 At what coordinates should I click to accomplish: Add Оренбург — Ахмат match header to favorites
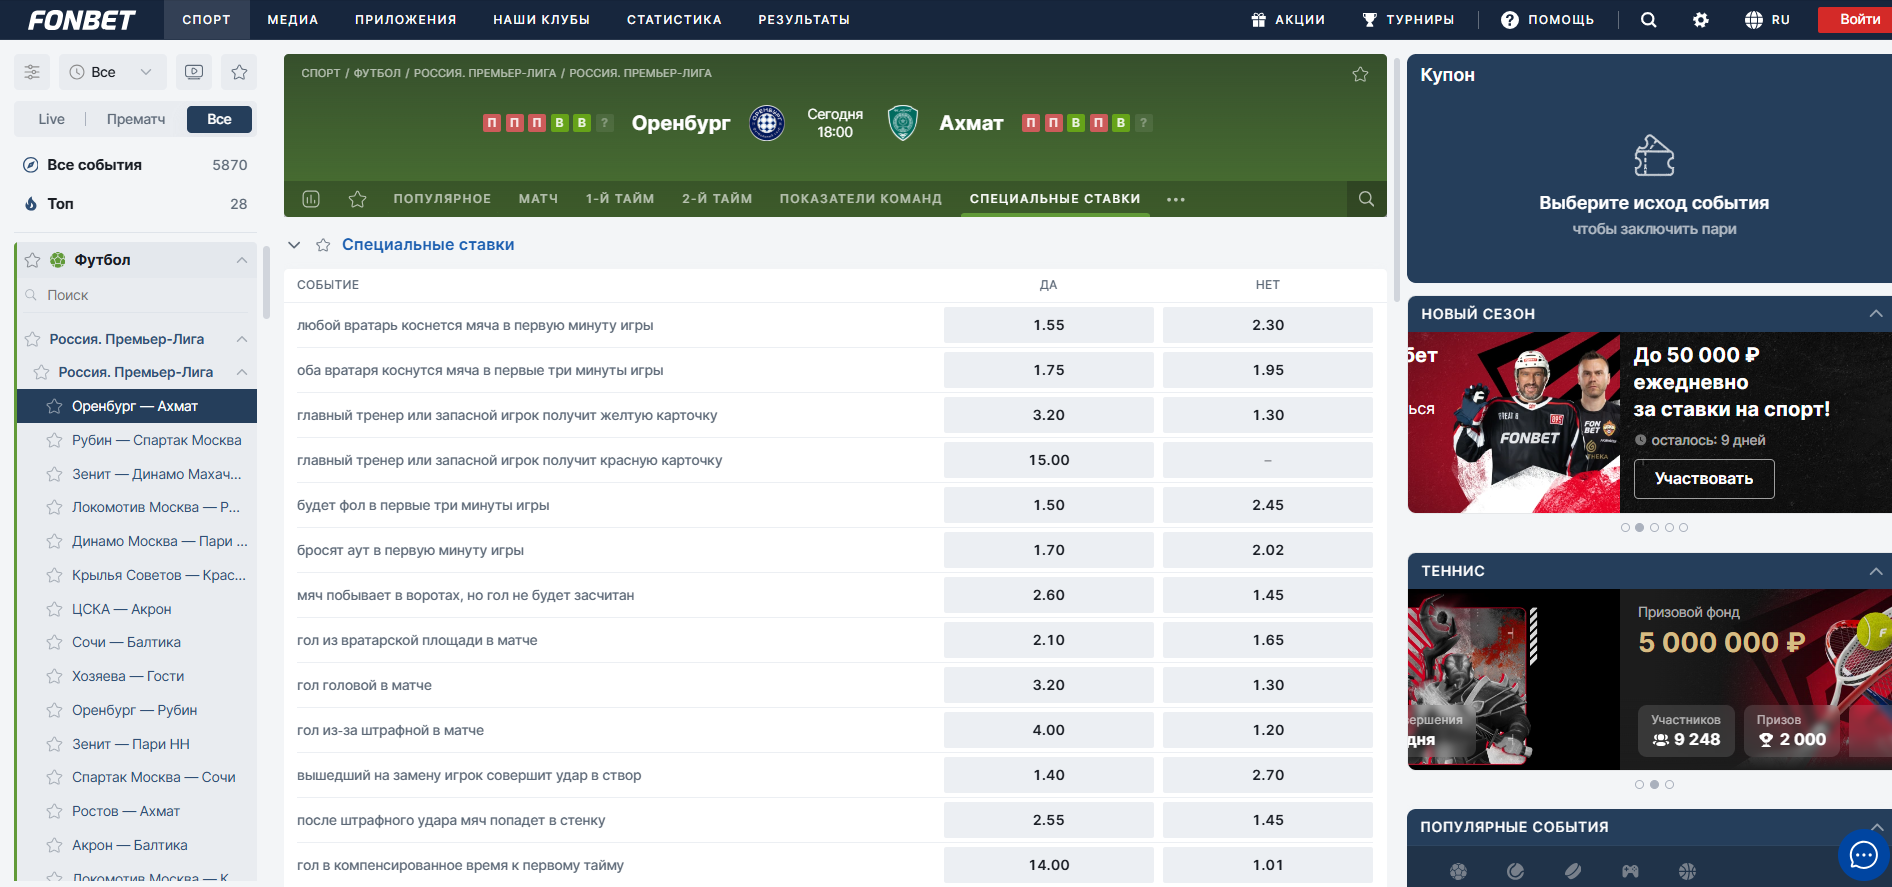pos(1360,74)
